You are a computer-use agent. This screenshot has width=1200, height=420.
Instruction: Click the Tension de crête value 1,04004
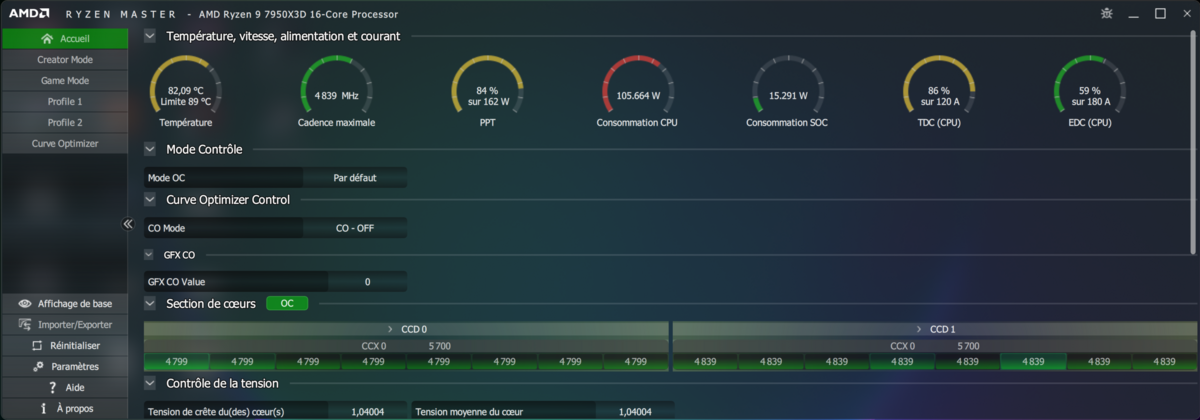pos(368,411)
